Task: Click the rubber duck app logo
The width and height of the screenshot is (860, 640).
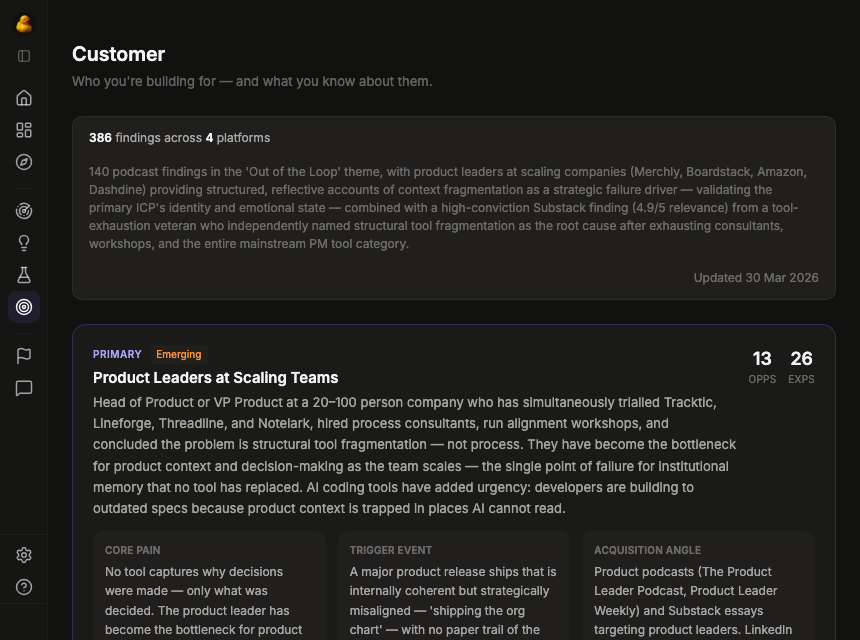Action: click(x=24, y=23)
